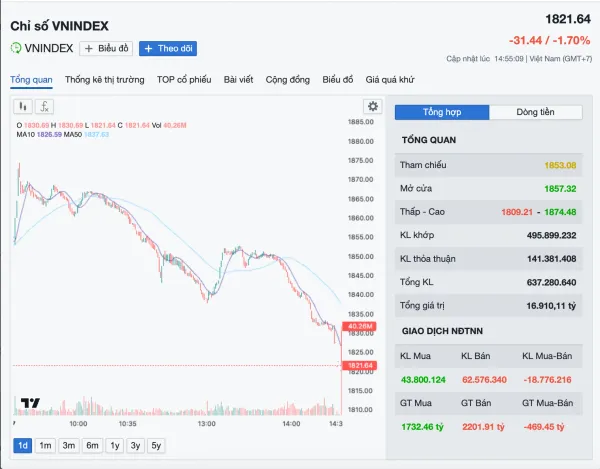
Task: Click GT Mua value 1732.46 tỷ
Action: click(422, 427)
